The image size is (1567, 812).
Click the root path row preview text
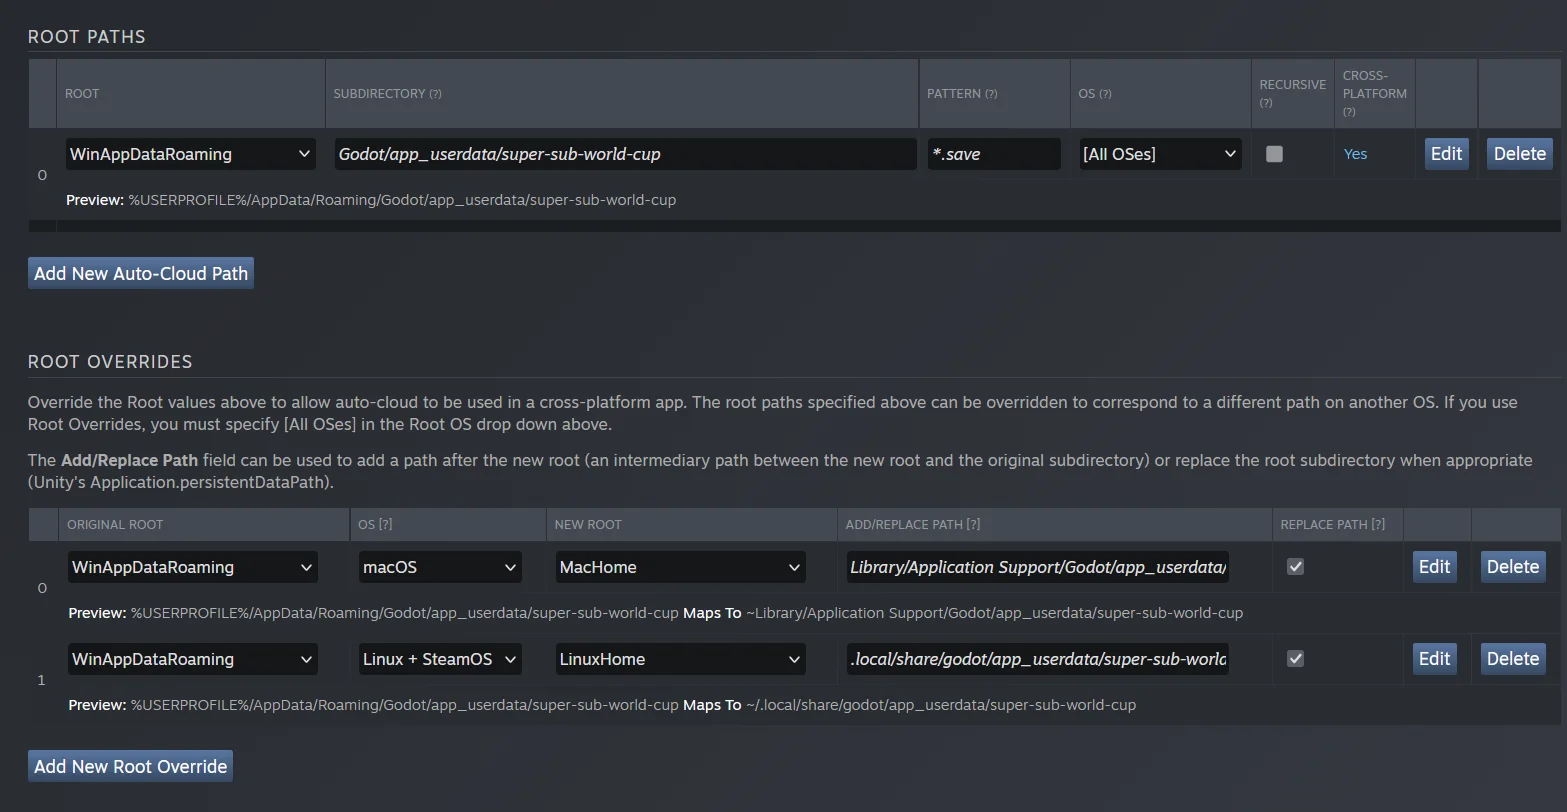tap(371, 200)
